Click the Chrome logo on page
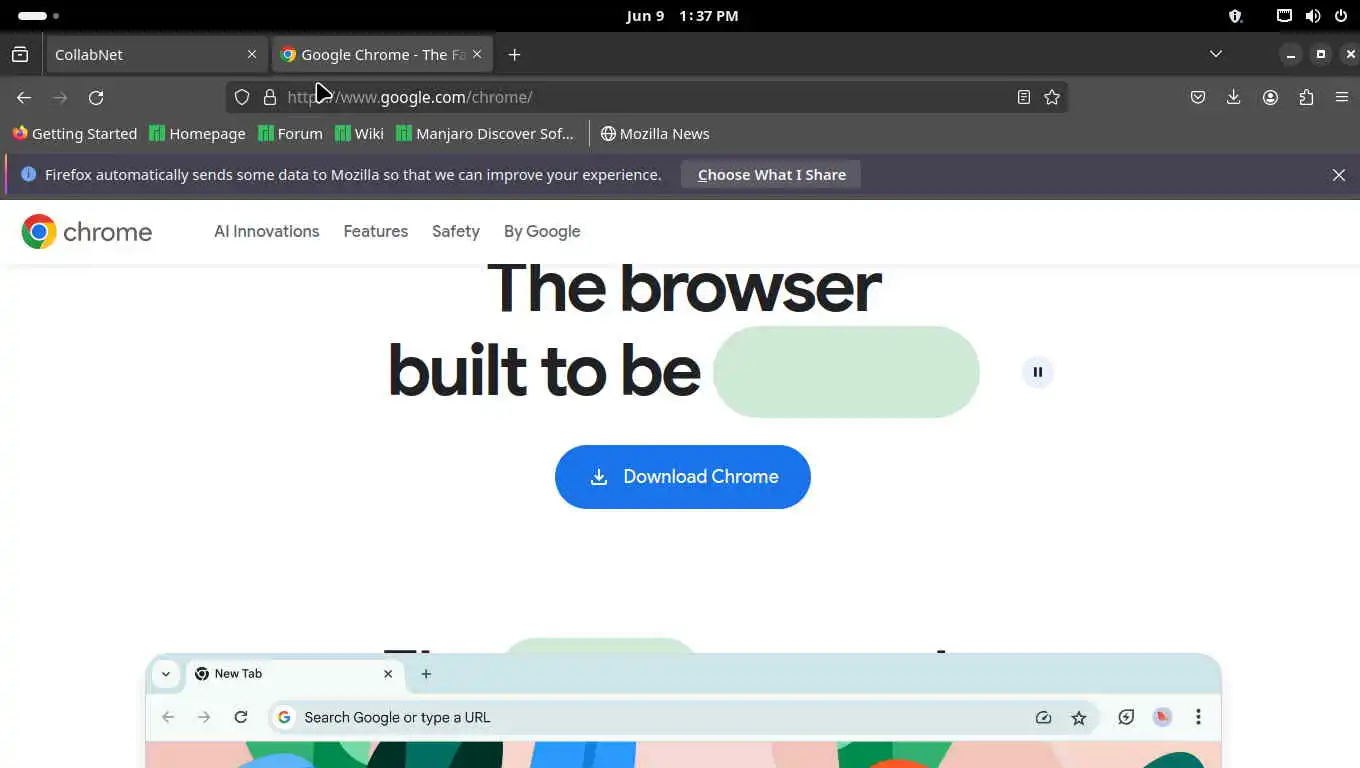The width and height of the screenshot is (1360, 768). tap(87, 232)
